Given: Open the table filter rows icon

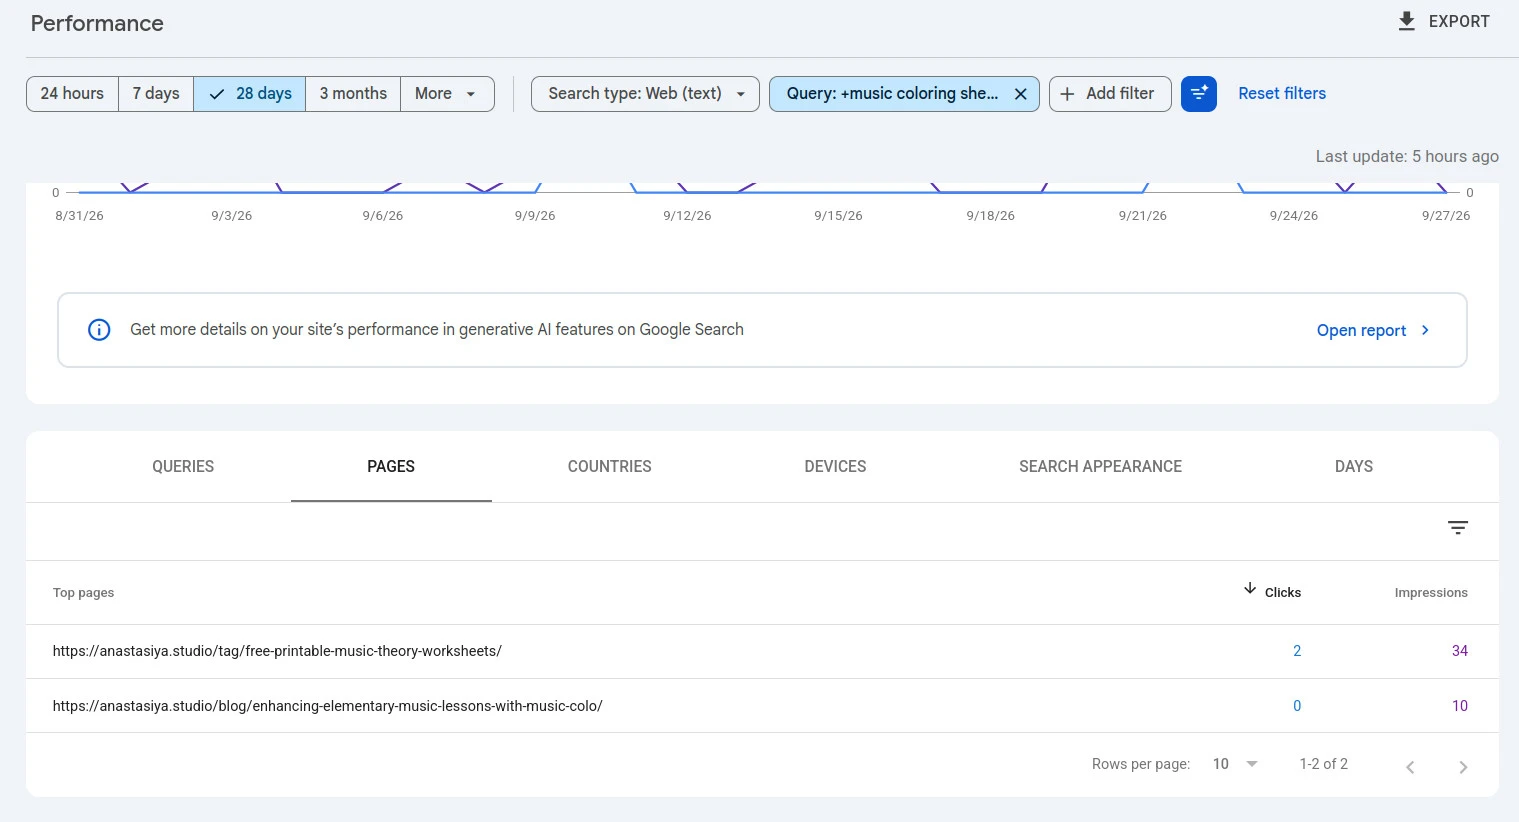Looking at the screenshot, I should [1458, 528].
